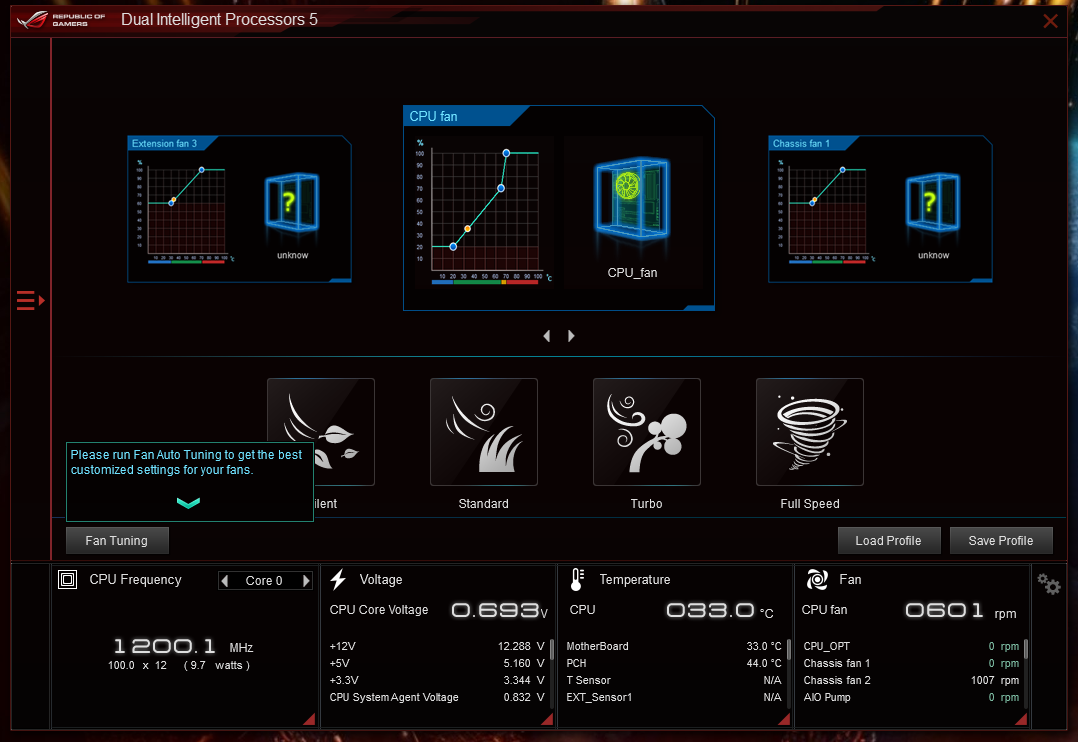Screen dimensions: 1078x742
Task: Select the Turbo fan mode icon
Action: coord(647,432)
